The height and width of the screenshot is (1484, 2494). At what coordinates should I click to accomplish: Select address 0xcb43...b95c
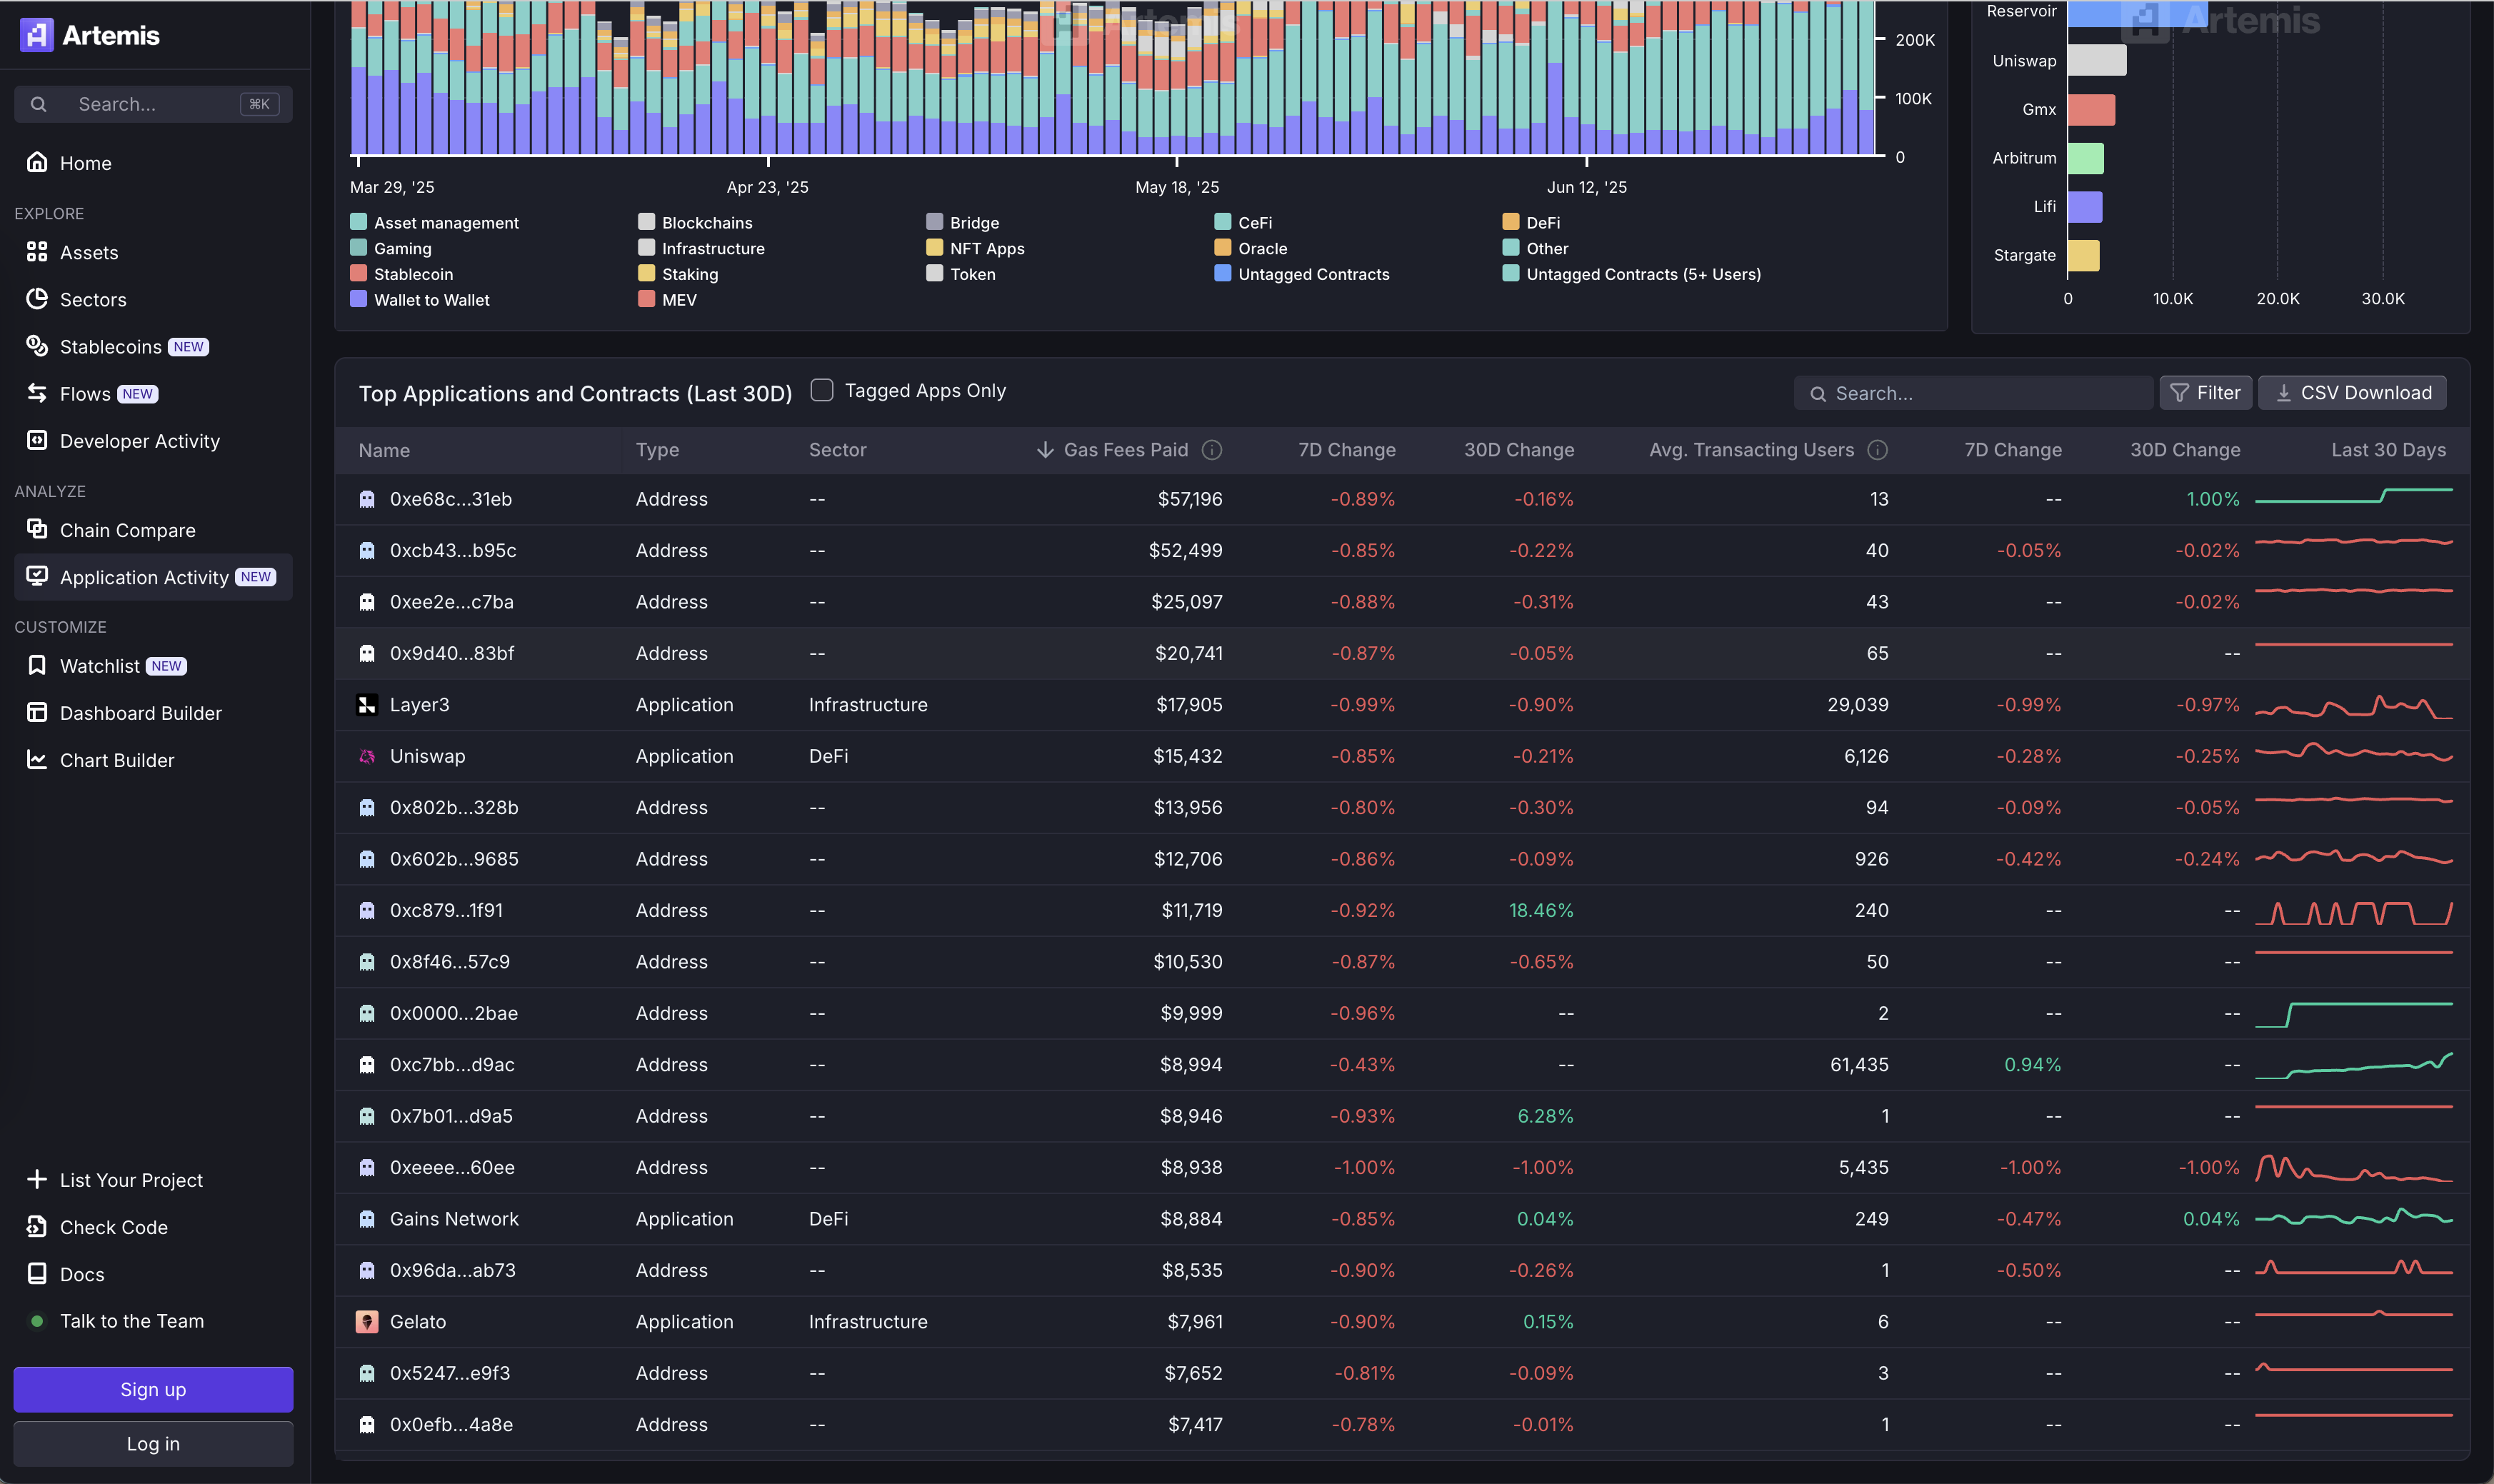point(453,550)
